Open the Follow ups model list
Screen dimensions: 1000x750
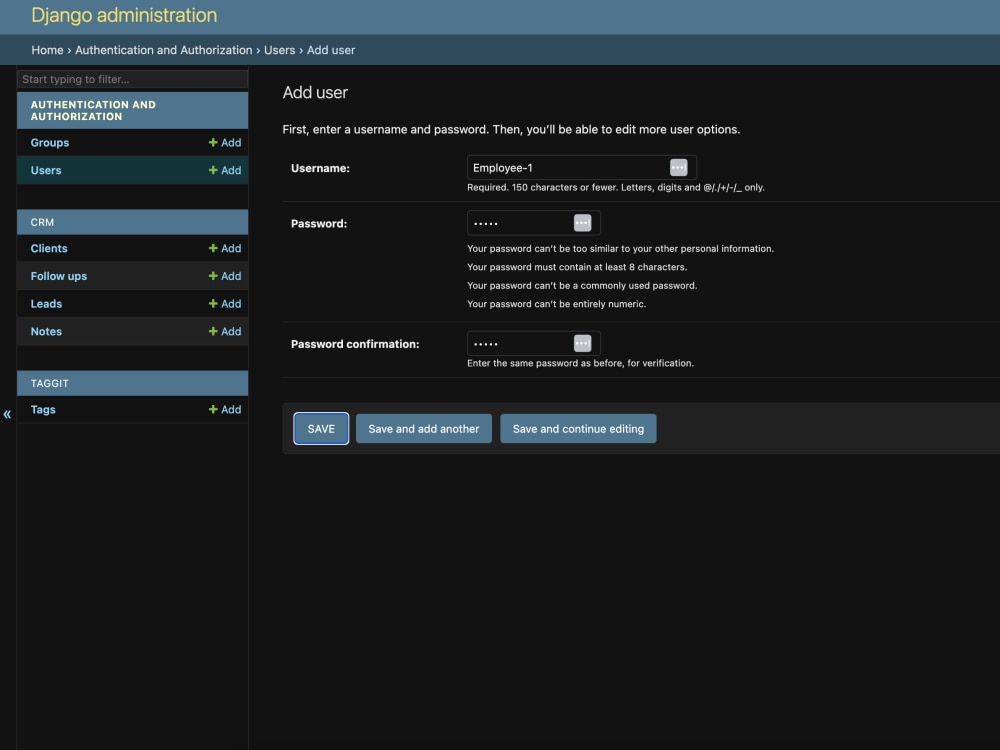tap(59, 276)
